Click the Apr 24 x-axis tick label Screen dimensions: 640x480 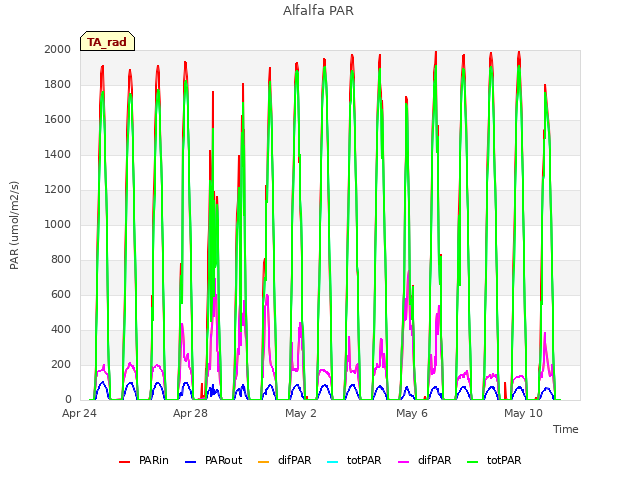pos(79,413)
